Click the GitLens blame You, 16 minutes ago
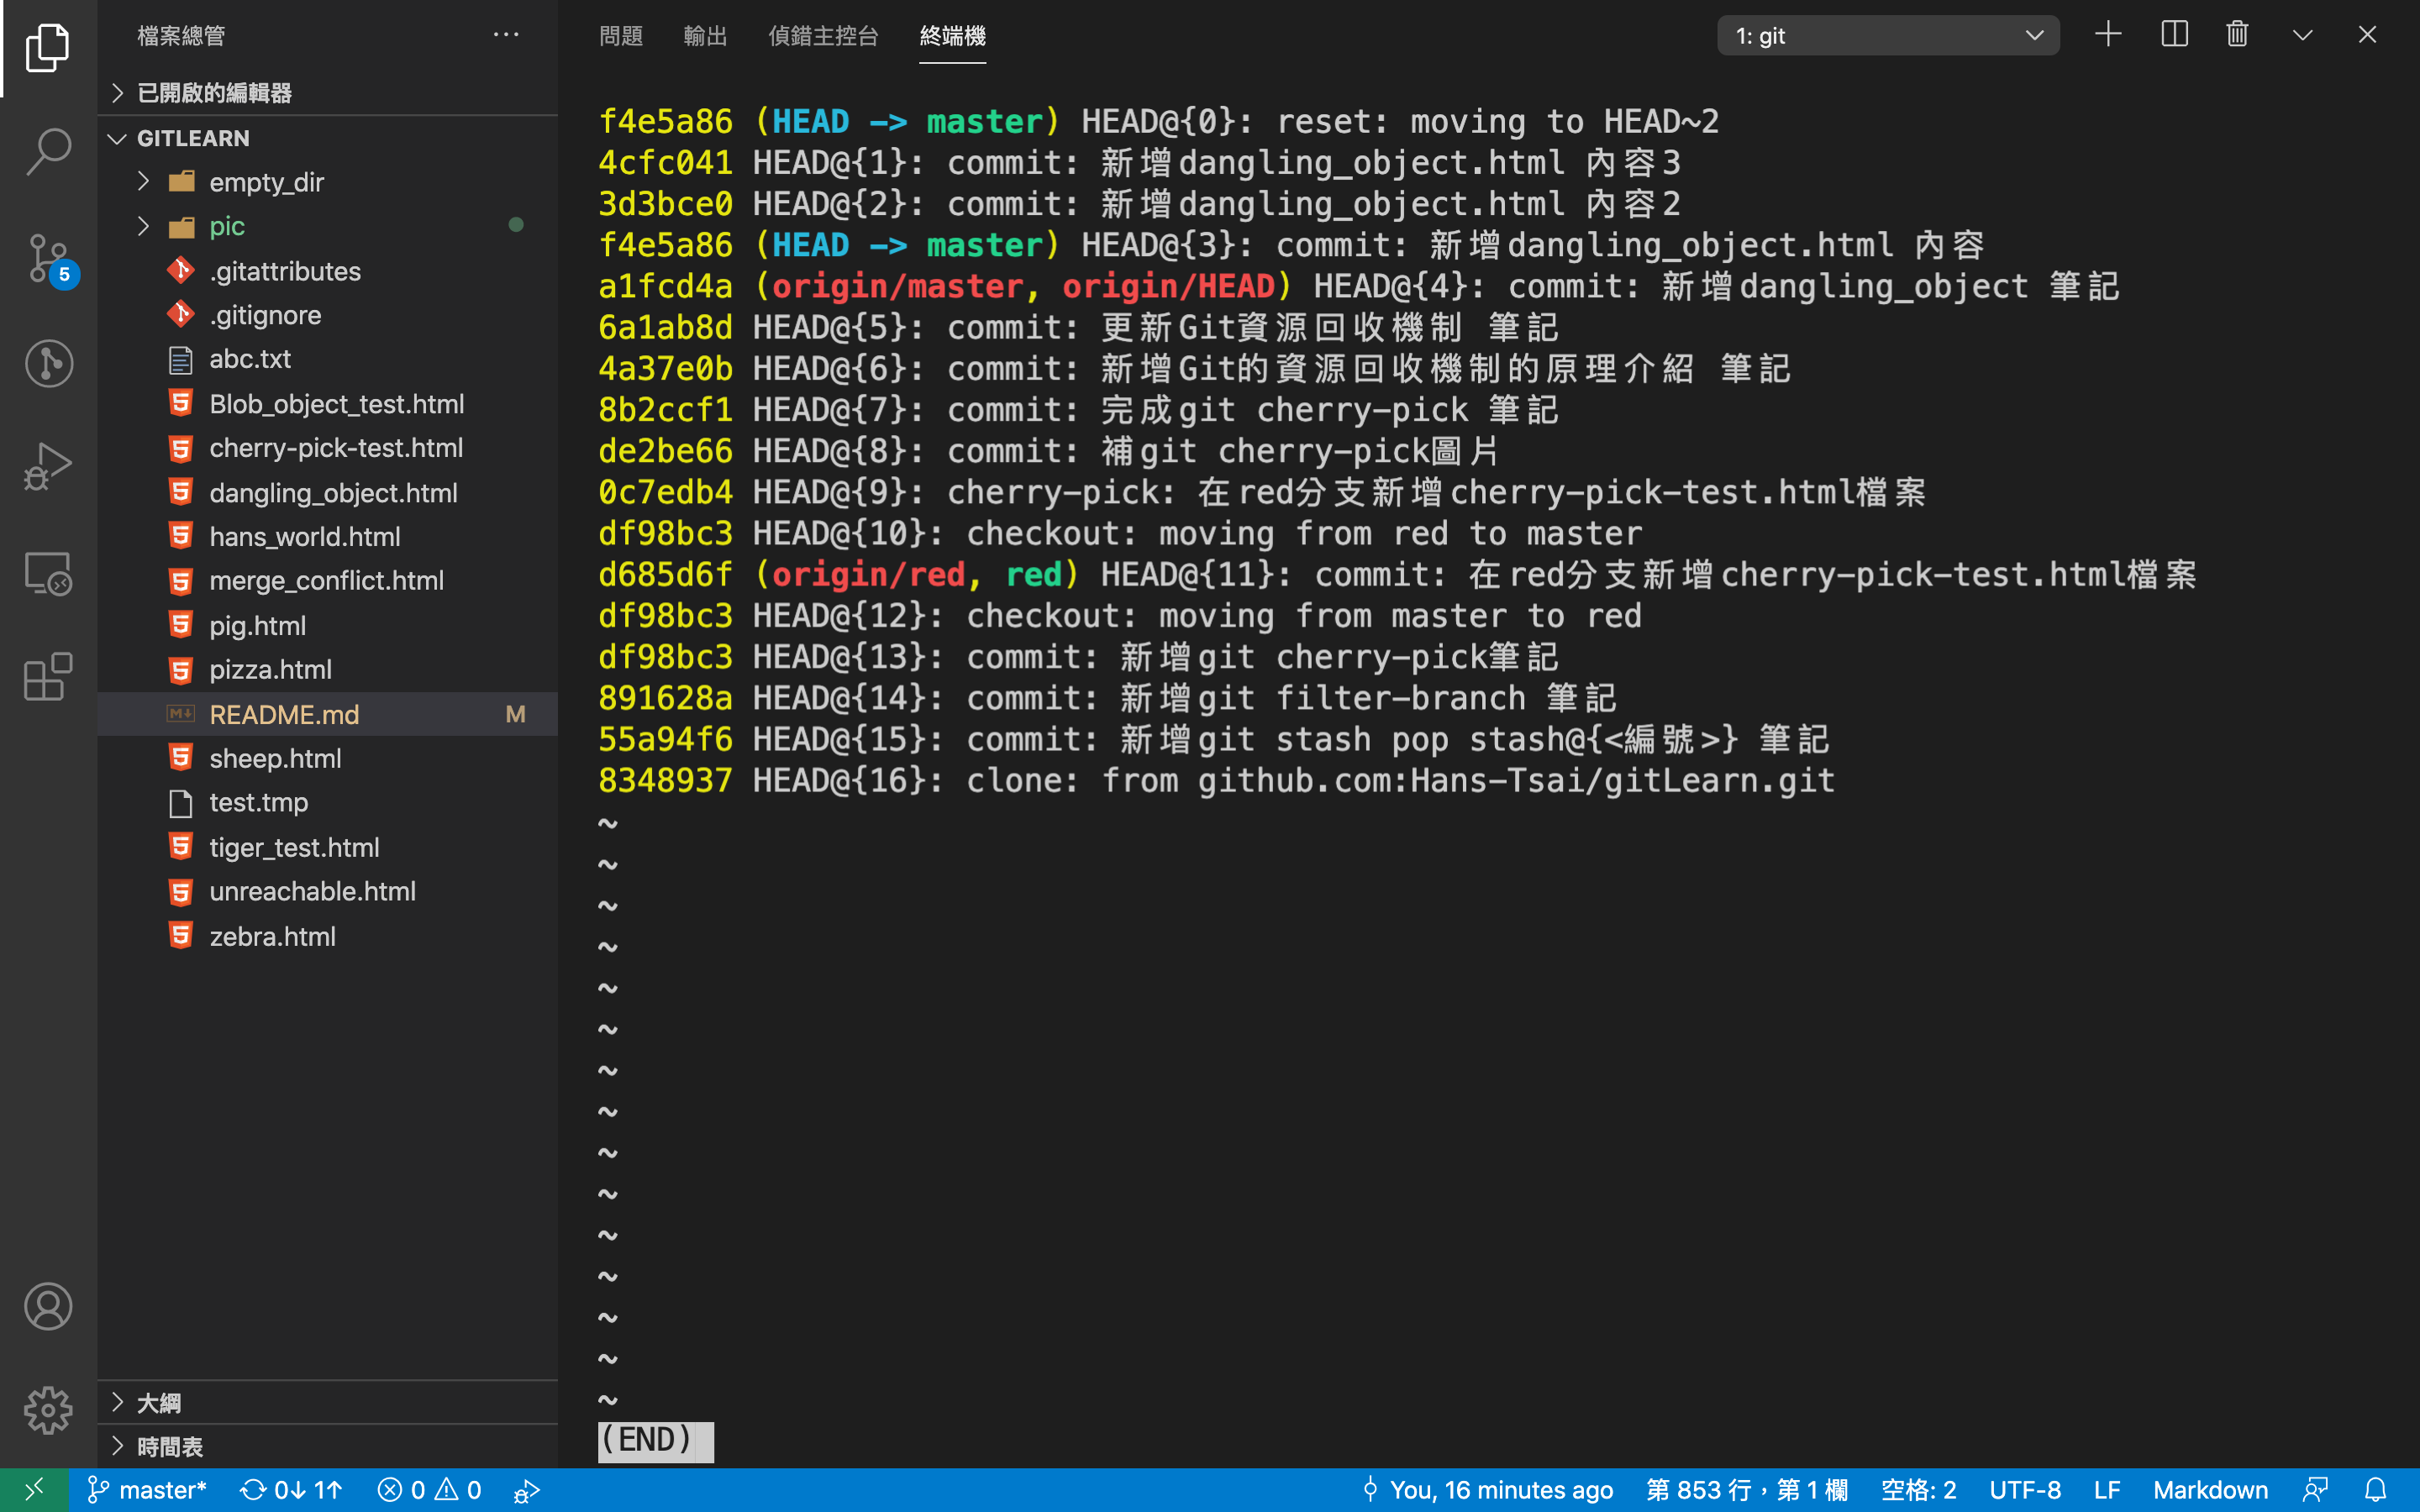Screen dimensions: 2420x1512 (1487, 1490)
